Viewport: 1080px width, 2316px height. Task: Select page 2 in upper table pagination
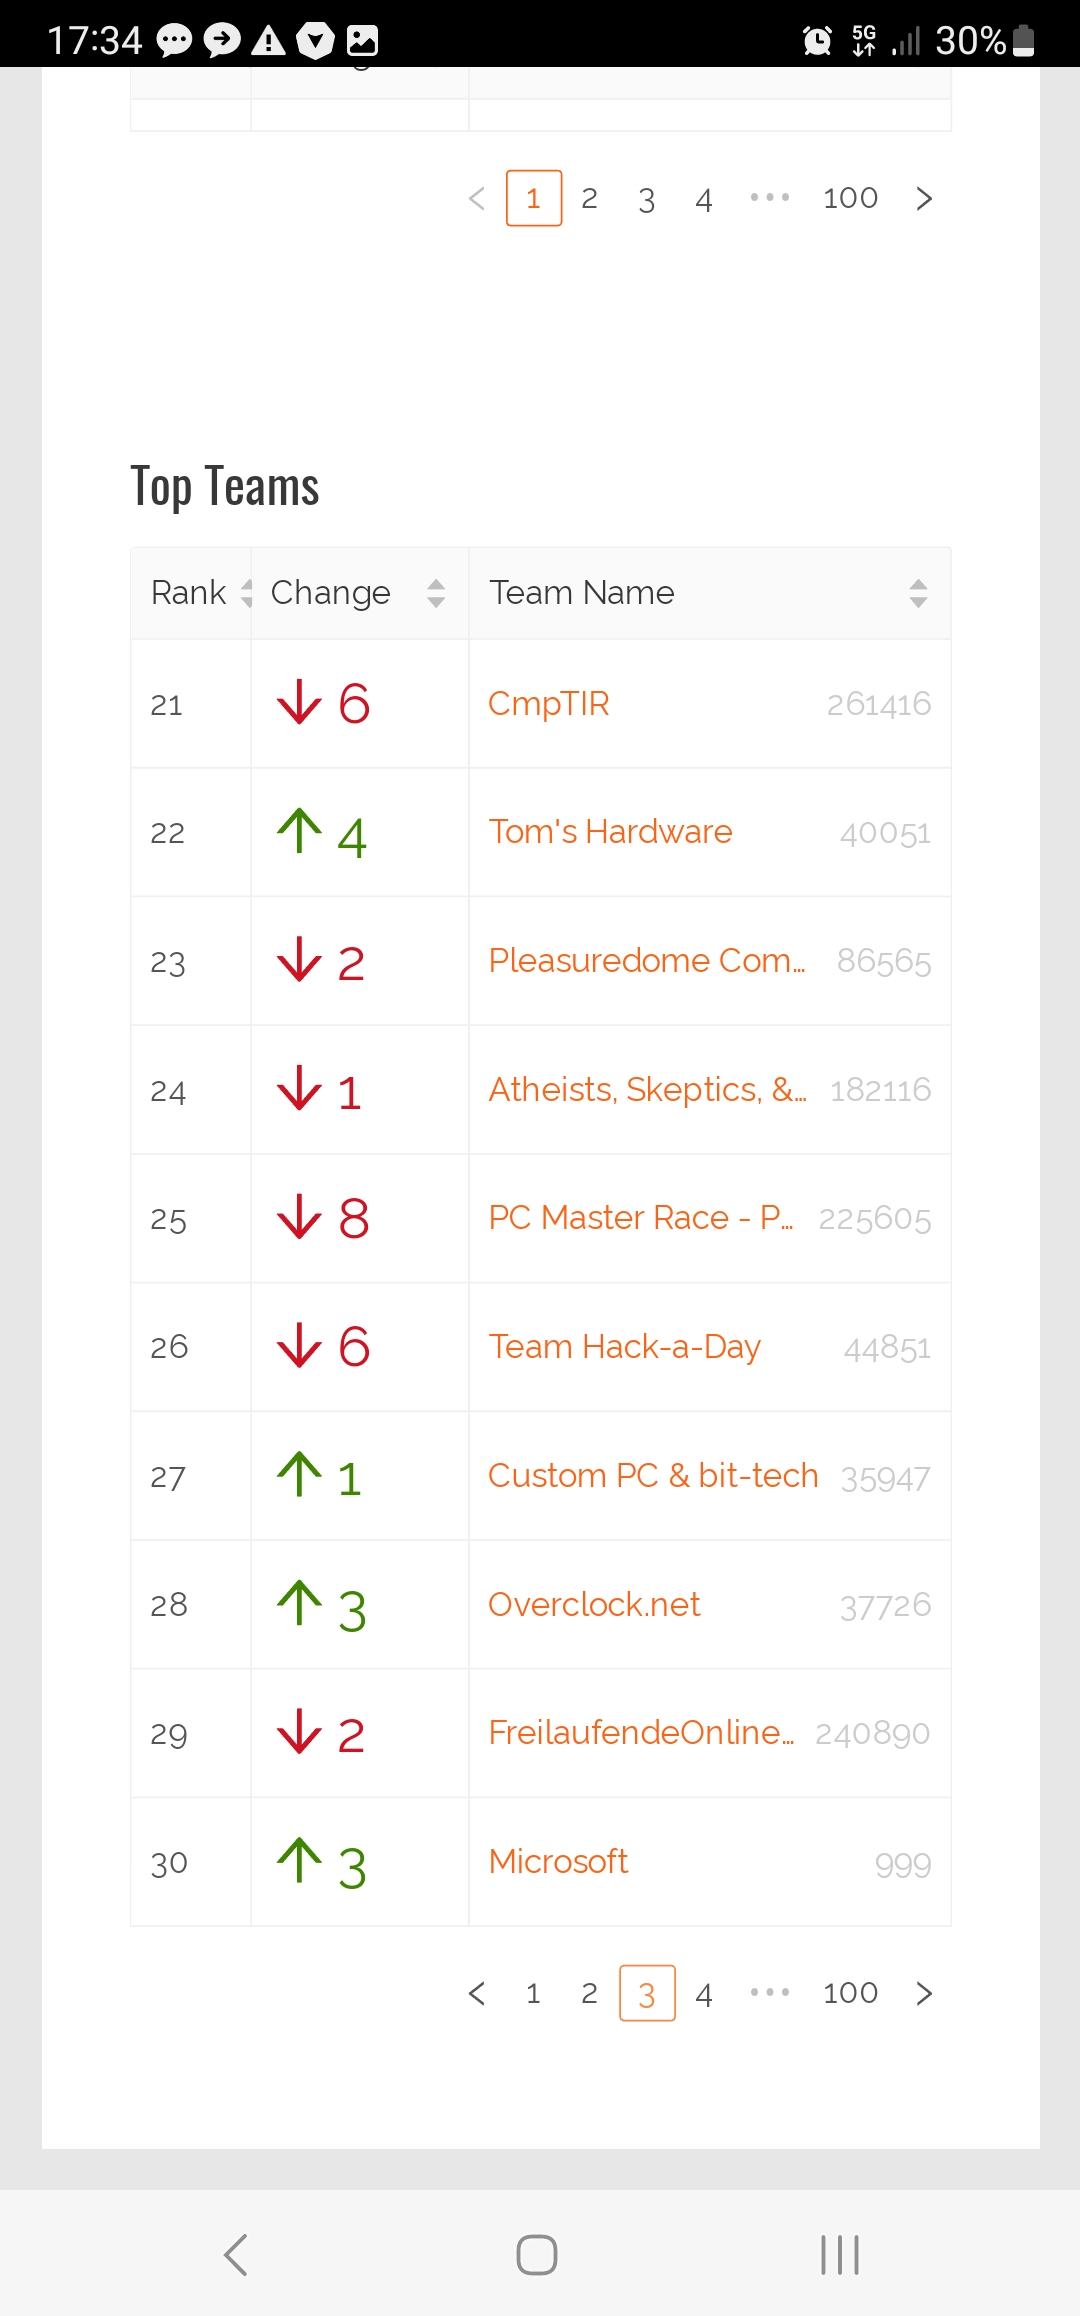(590, 198)
